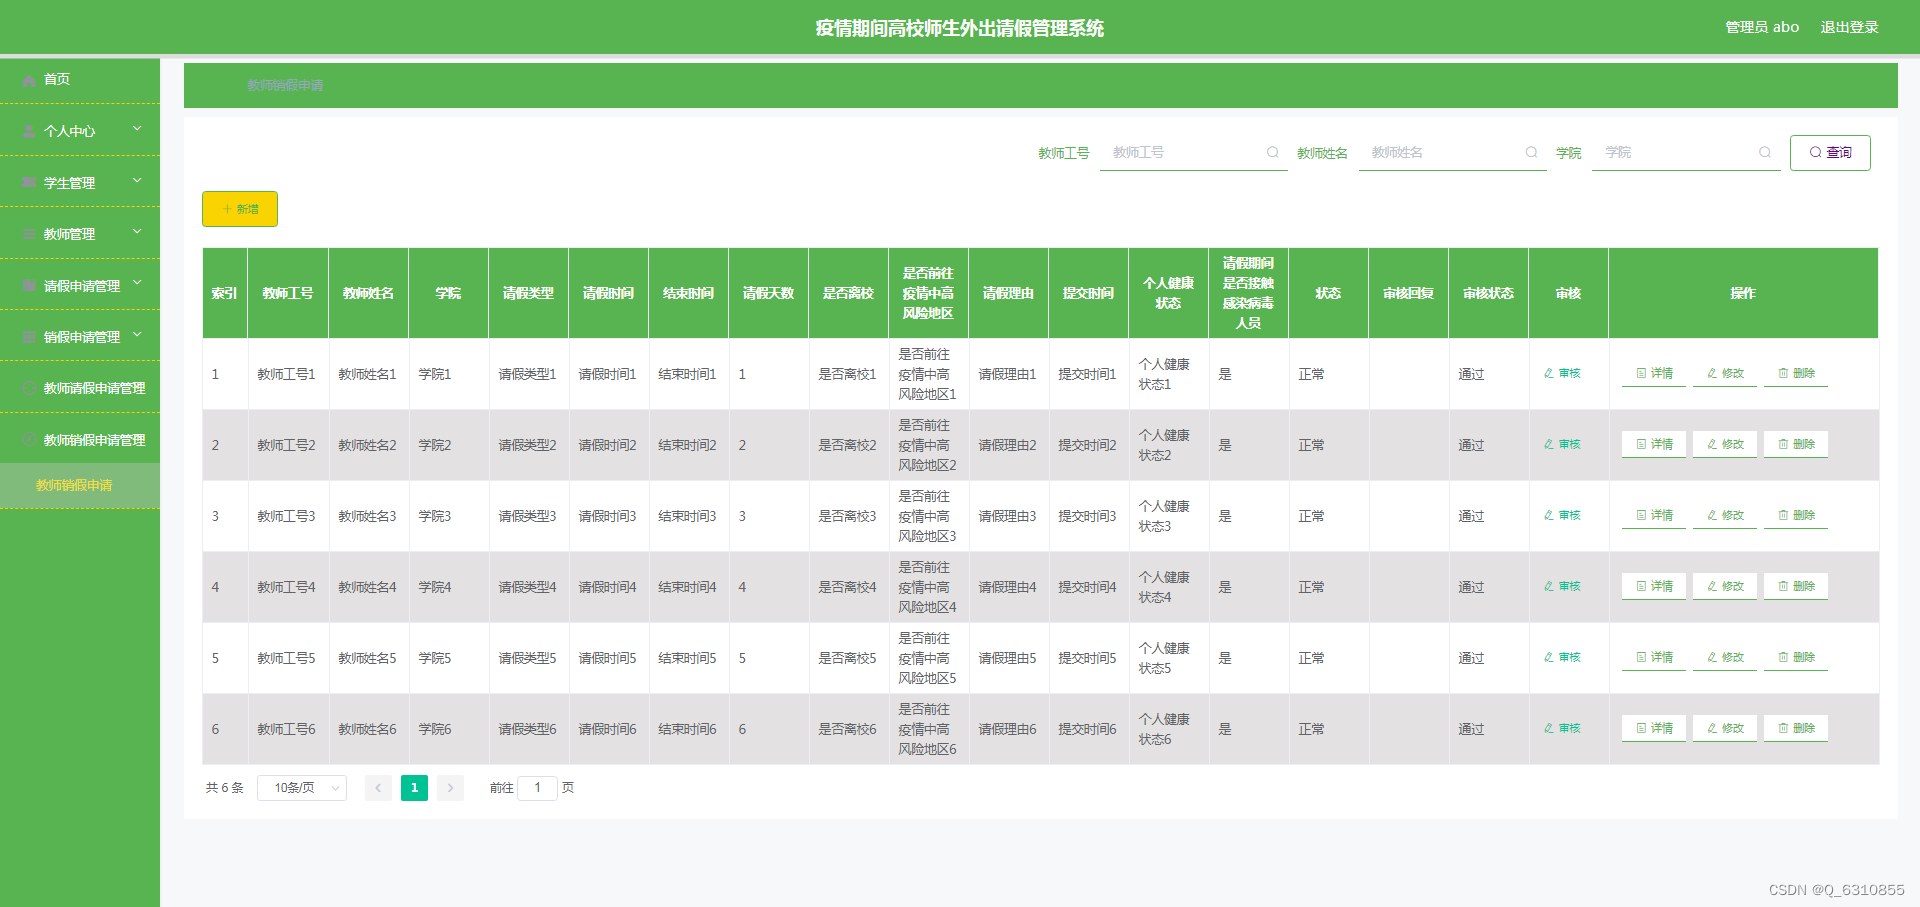Viewport: 1920px width, 907px height.
Task: Click search icon in 教师工号 field
Action: [1273, 153]
